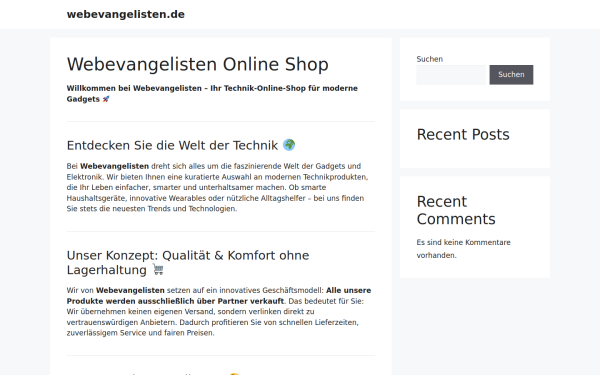The image size is (600, 375).
Task: Click the dark Suchen search button
Action: click(511, 75)
